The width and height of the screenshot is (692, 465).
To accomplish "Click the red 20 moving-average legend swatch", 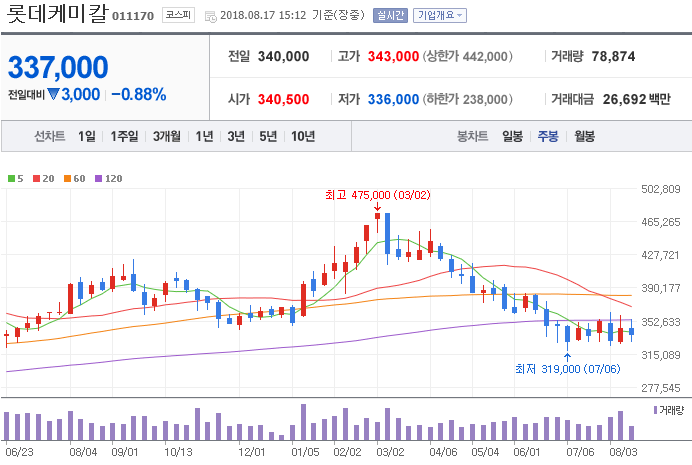I will click(x=37, y=179).
